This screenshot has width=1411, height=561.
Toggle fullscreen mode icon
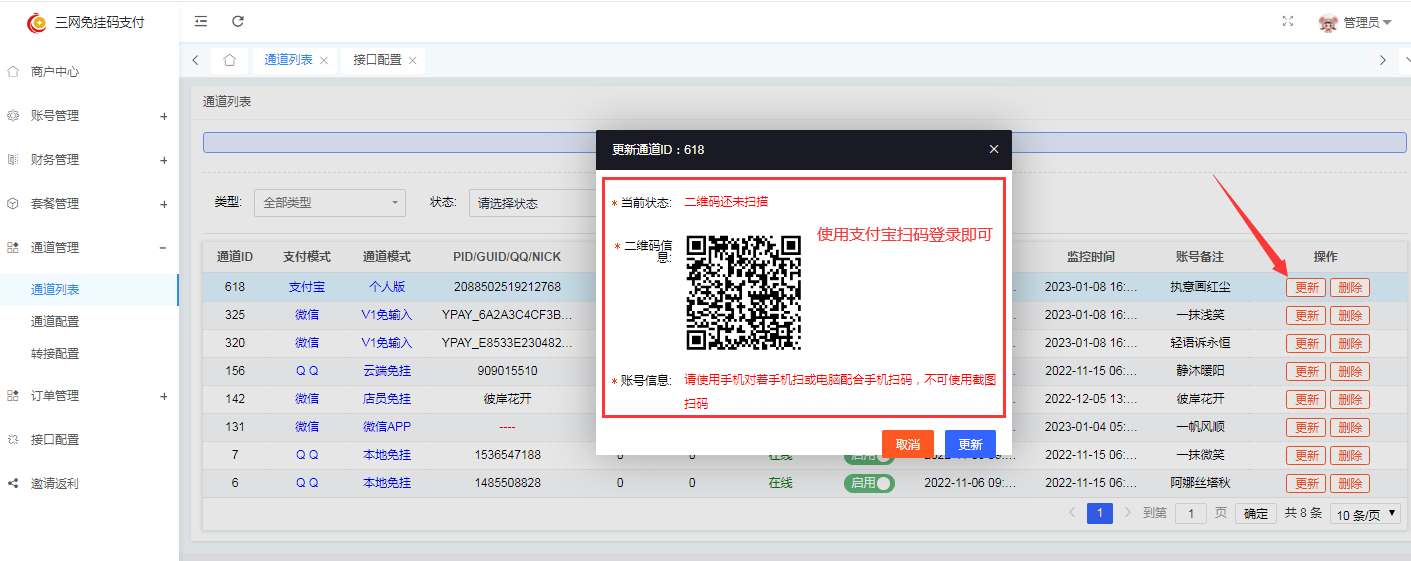[x=1288, y=21]
